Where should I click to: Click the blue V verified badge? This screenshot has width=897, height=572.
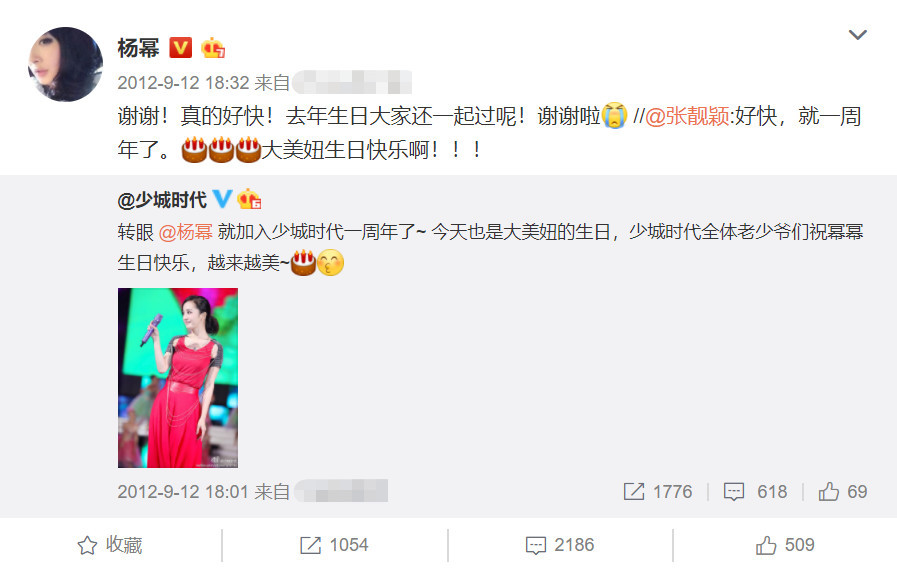tap(222, 199)
